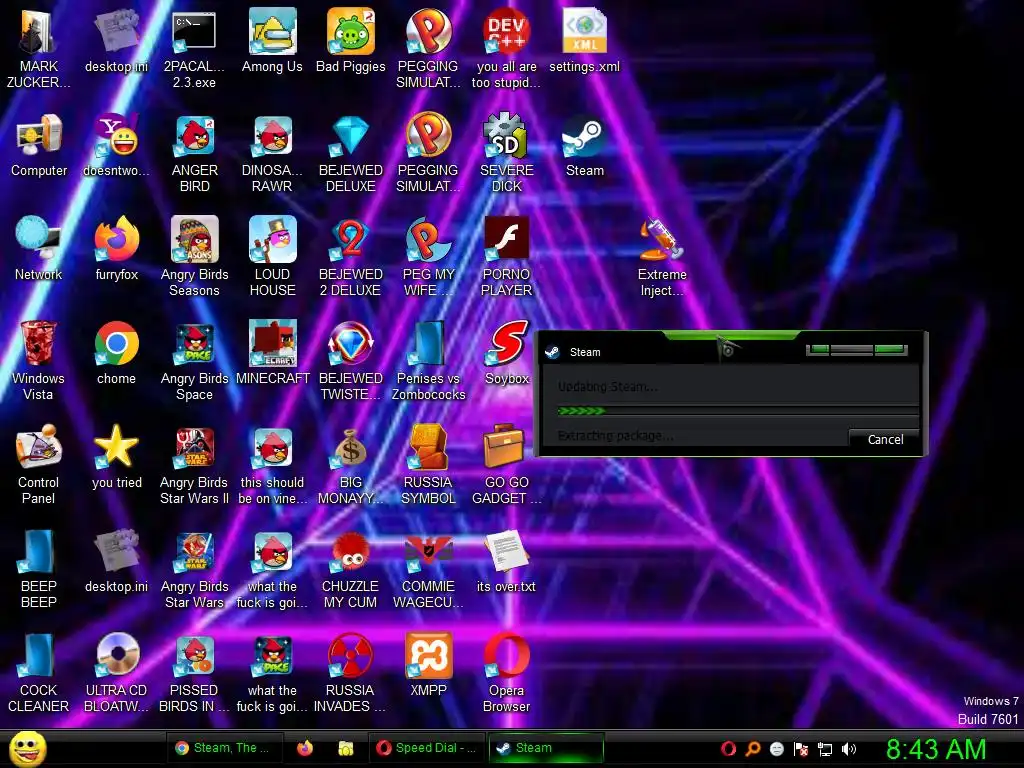Cancel the Steam update
Image resolution: width=1024 pixels, height=768 pixels.
pos(884,440)
